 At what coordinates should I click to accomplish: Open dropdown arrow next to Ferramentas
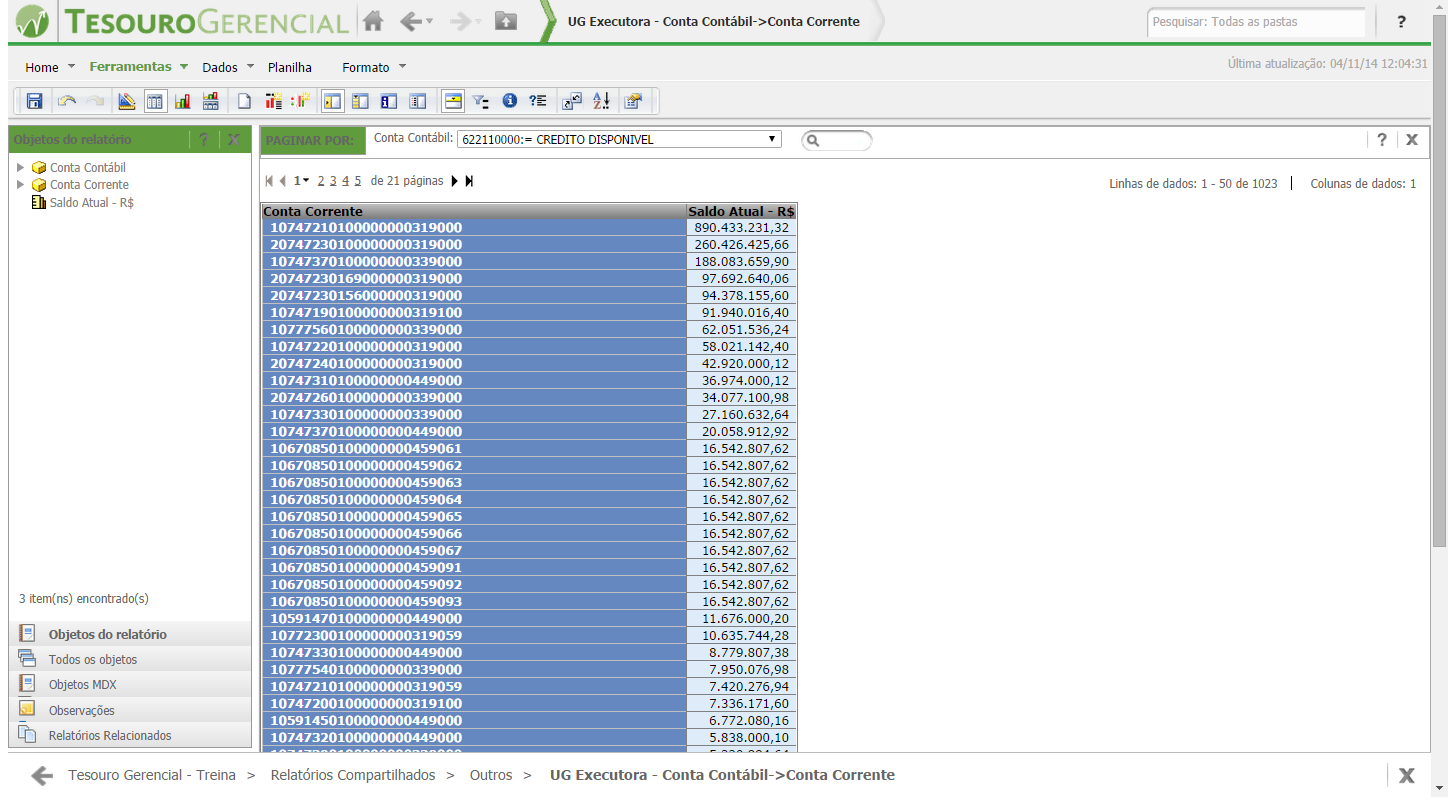184,67
